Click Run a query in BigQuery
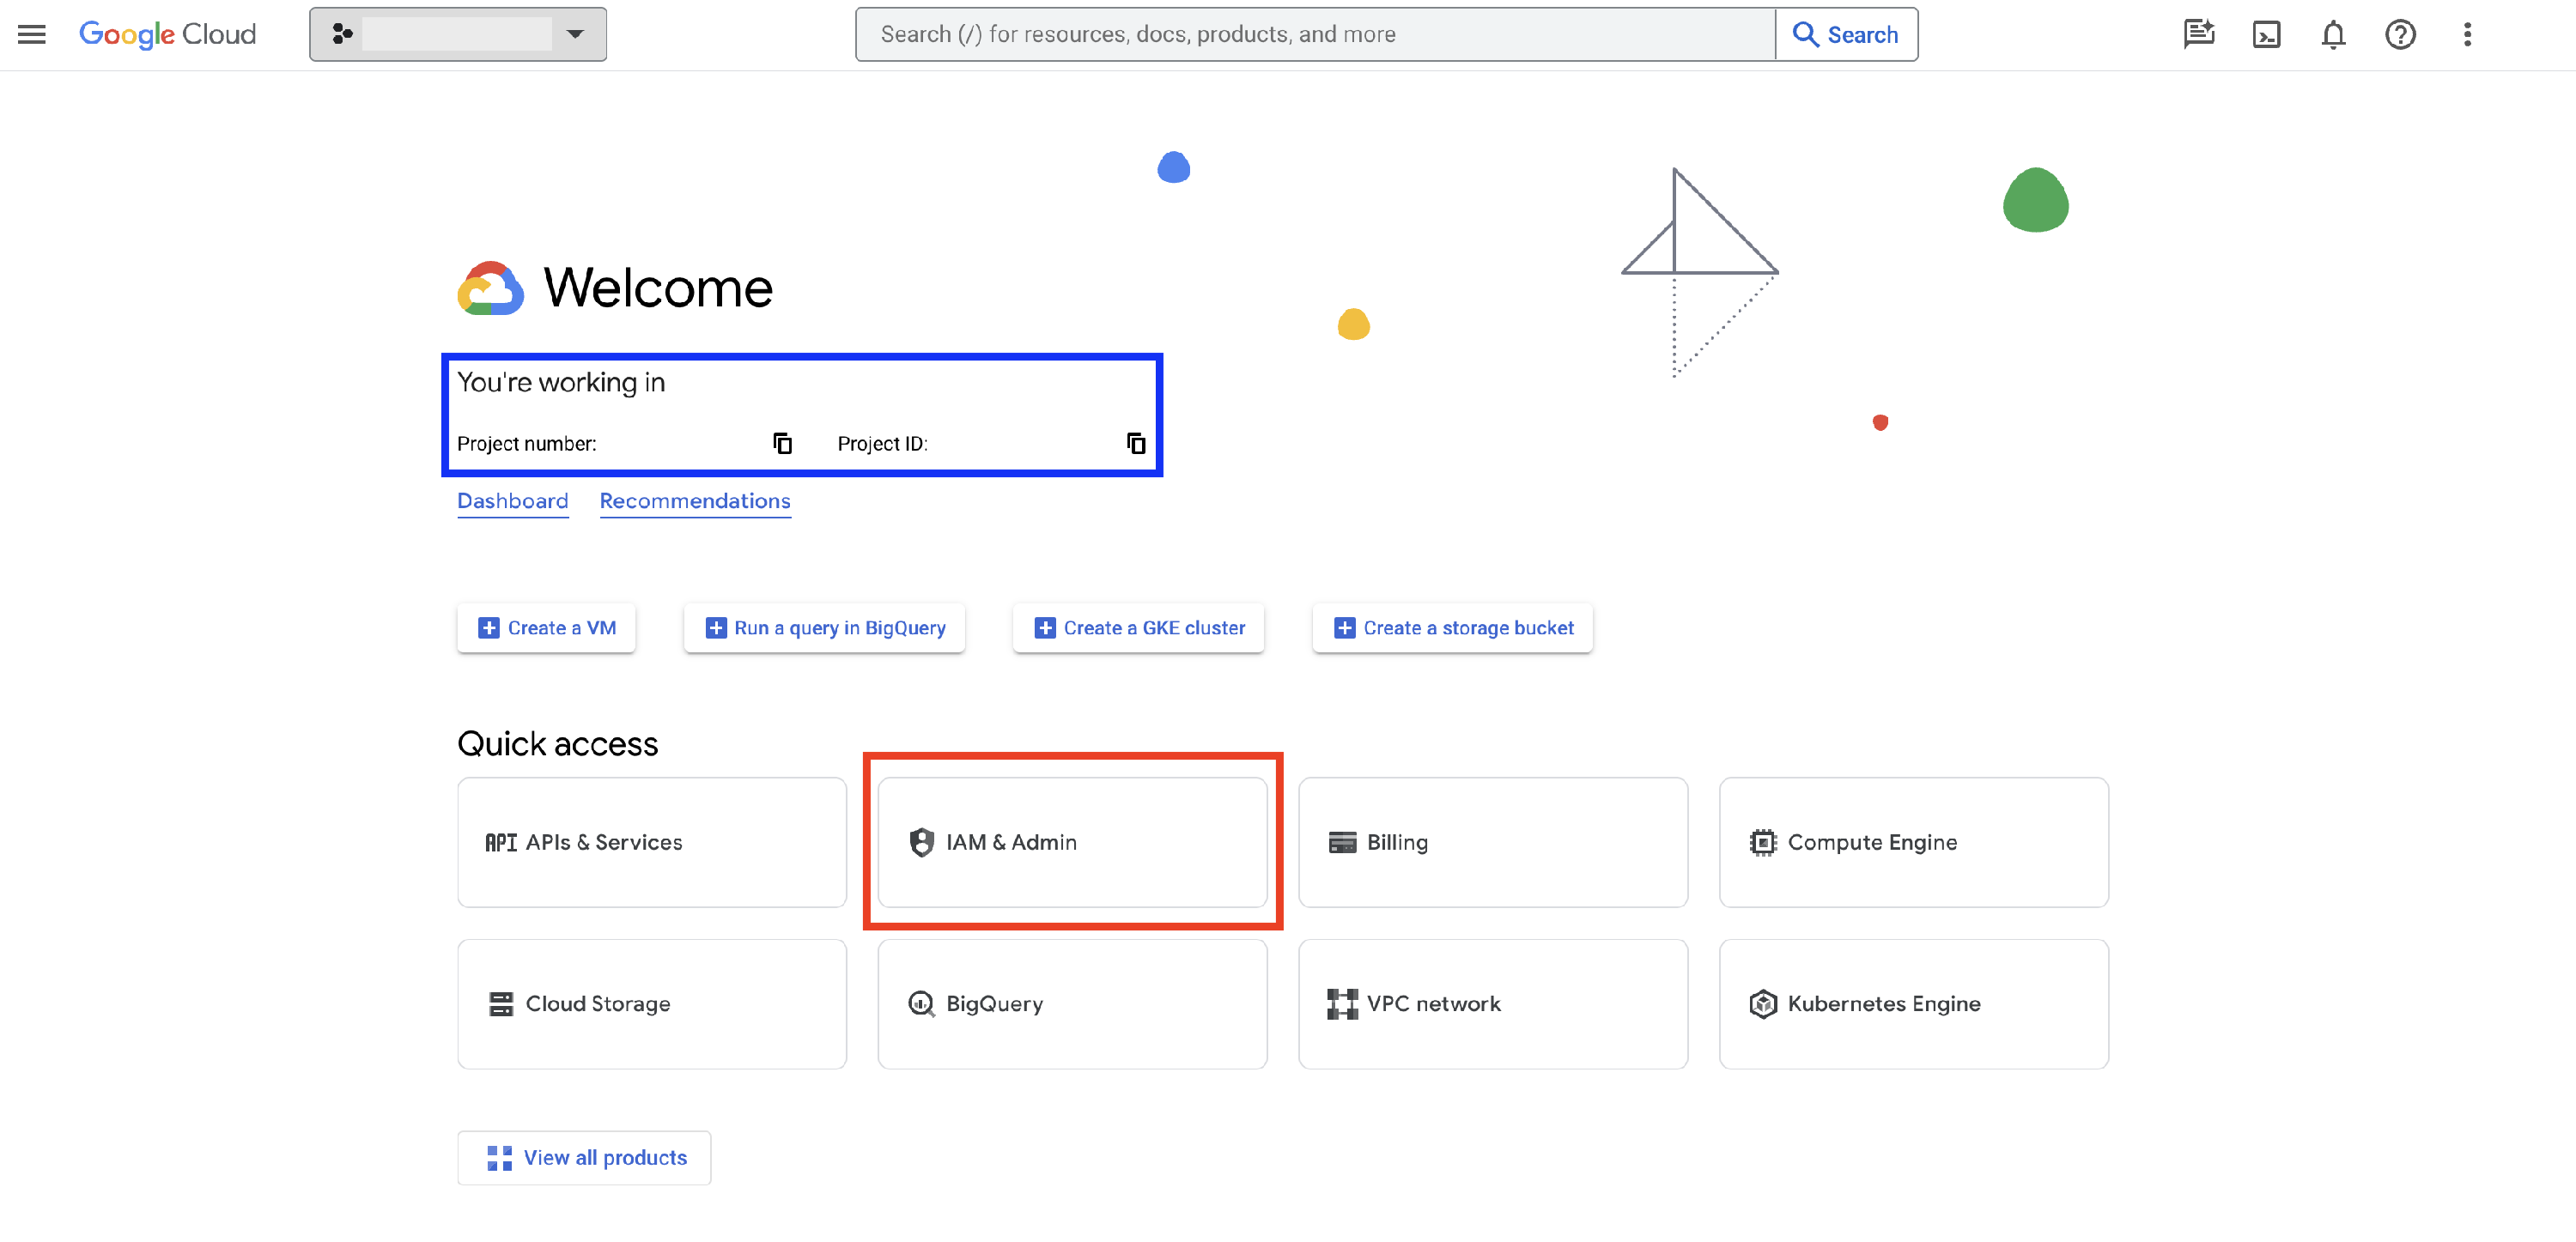Image resolution: width=2576 pixels, height=1242 pixels. click(x=824, y=627)
